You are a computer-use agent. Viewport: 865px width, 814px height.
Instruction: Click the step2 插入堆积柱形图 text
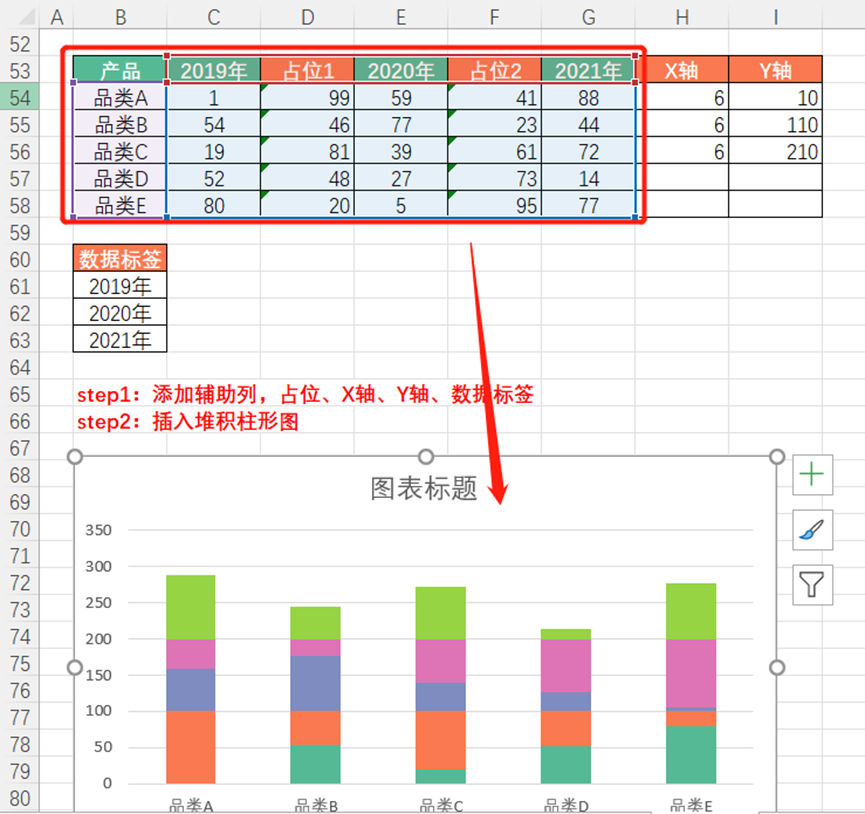pos(188,421)
